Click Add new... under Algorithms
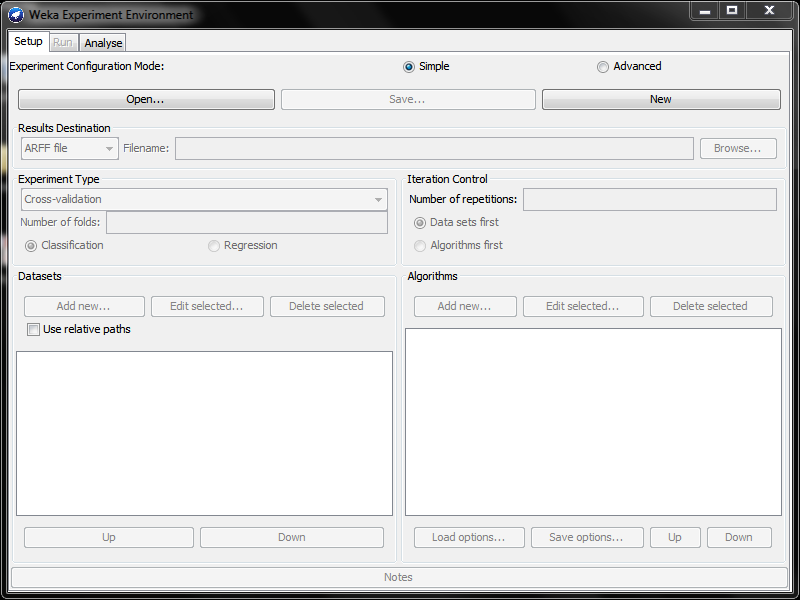The height and width of the screenshot is (600, 800). click(465, 307)
